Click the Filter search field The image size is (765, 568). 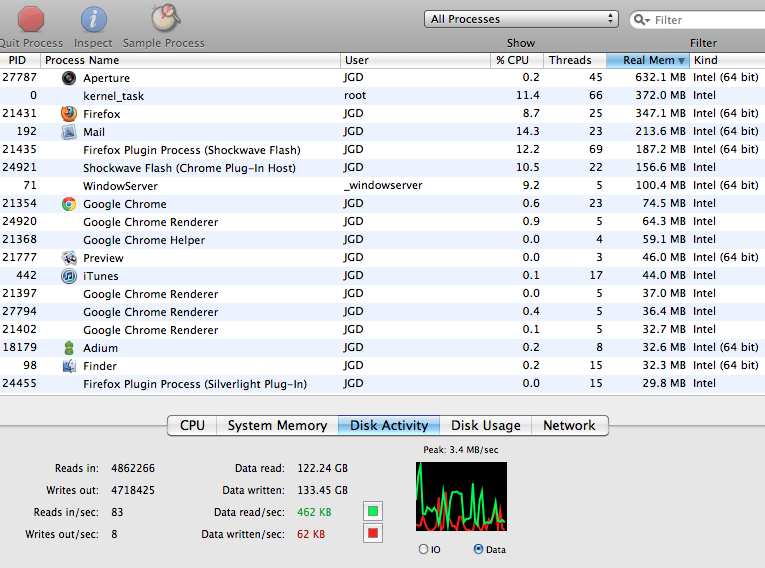point(698,20)
